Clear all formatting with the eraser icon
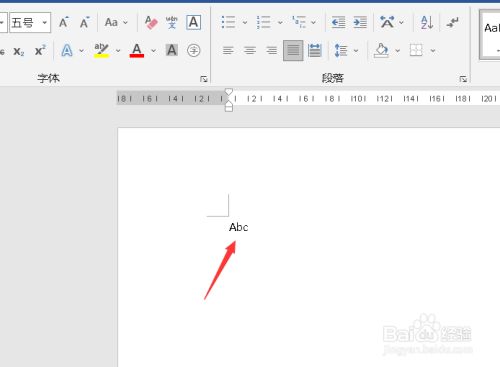 click(151, 22)
